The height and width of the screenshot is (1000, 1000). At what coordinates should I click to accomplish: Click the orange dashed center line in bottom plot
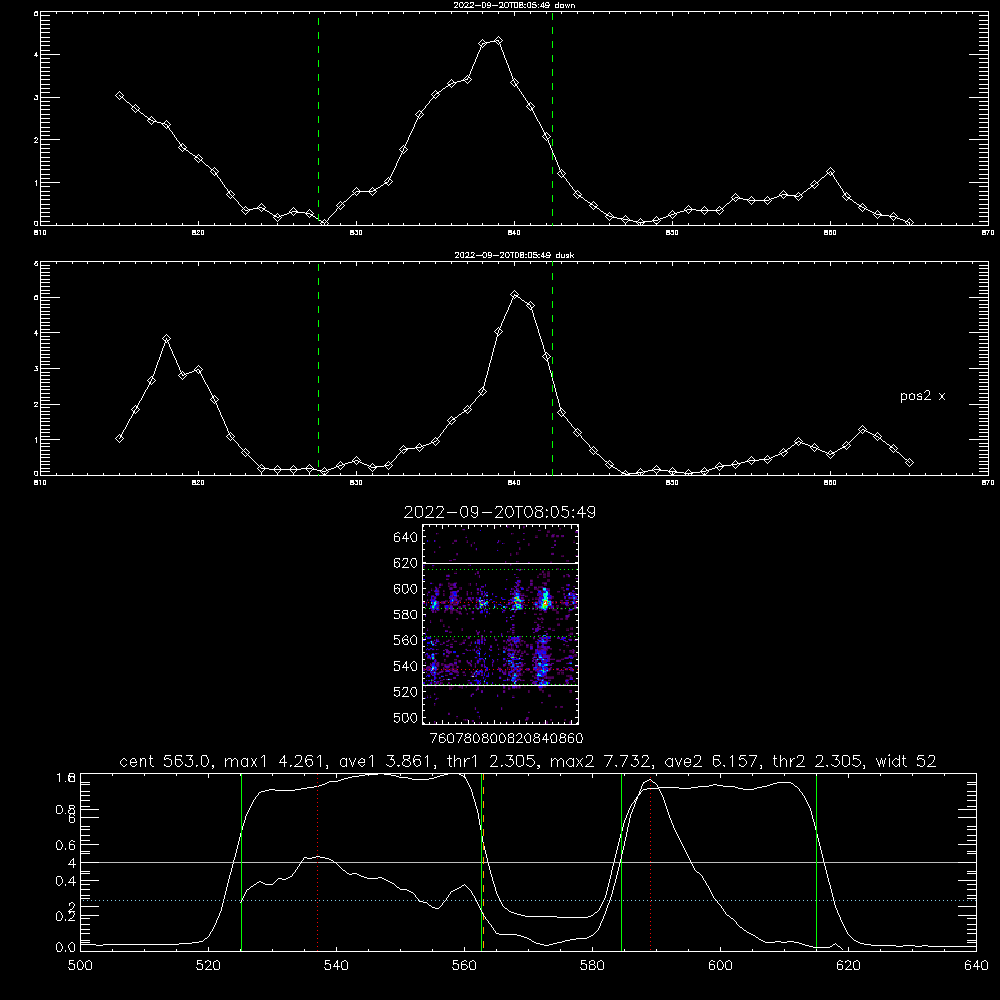coord(483,862)
